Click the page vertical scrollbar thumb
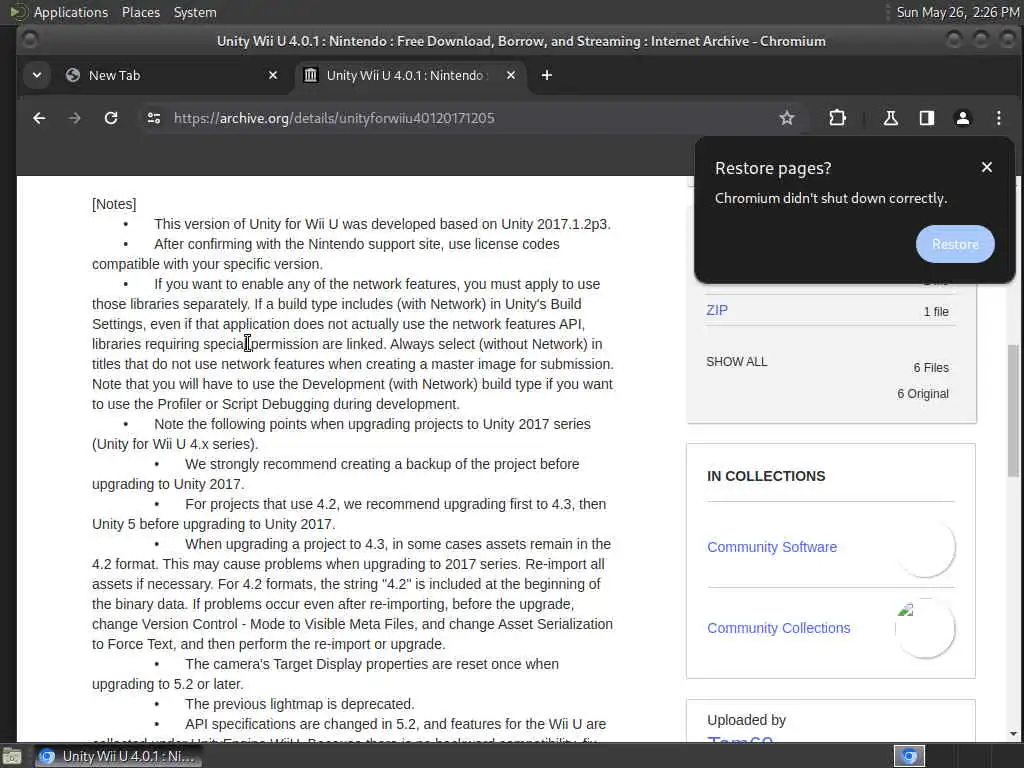This screenshot has width=1024, height=768. (1013, 410)
